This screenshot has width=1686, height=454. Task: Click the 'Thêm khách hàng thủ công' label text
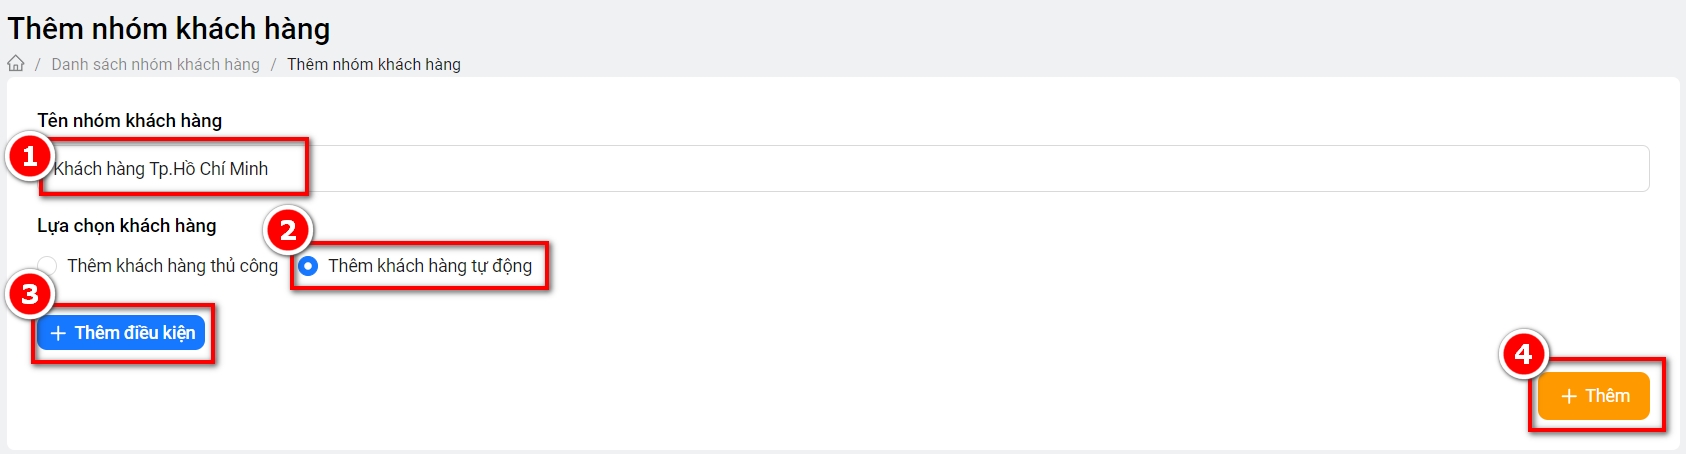click(x=172, y=266)
